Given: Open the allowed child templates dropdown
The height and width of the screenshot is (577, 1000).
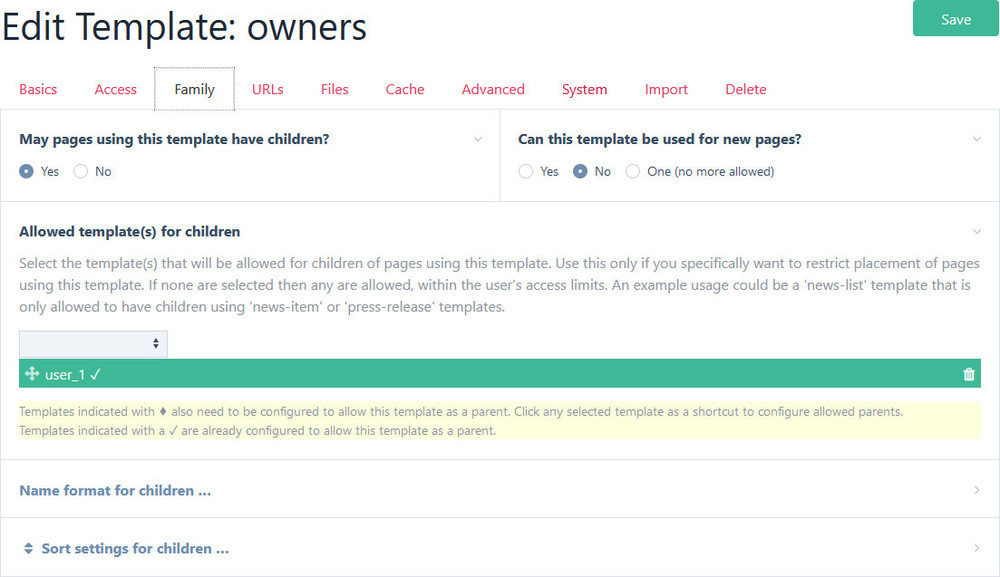Looking at the screenshot, I should pos(93,343).
